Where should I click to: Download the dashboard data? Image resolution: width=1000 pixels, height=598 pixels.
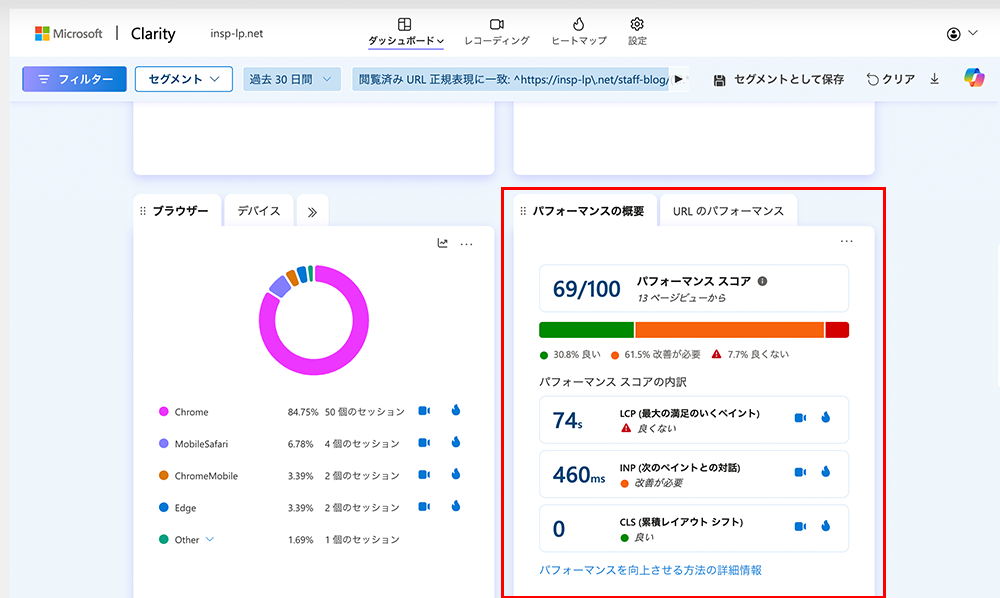tap(934, 79)
